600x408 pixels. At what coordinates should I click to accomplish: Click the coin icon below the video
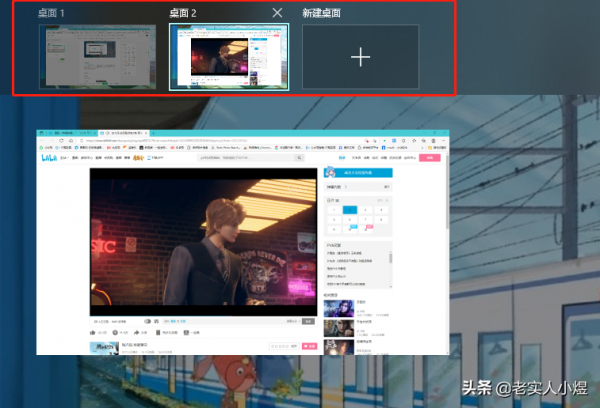coord(115,333)
